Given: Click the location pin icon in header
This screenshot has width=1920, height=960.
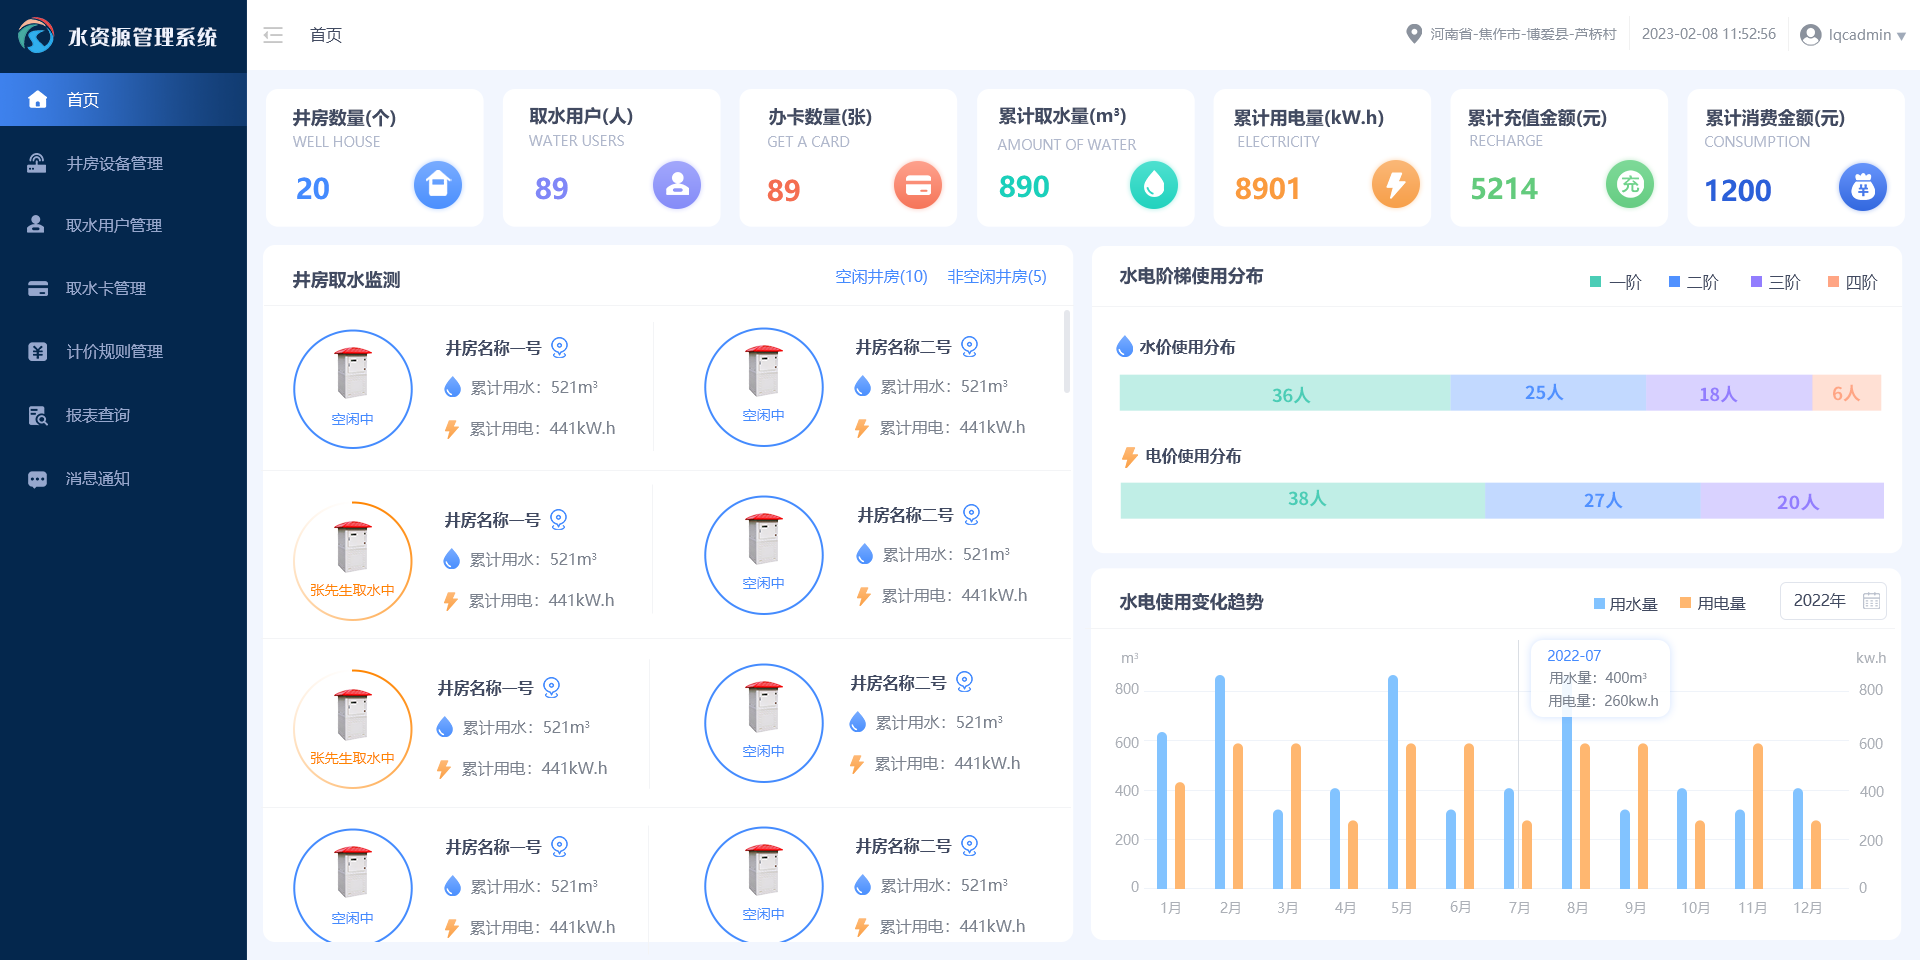Looking at the screenshot, I should click(x=1414, y=34).
